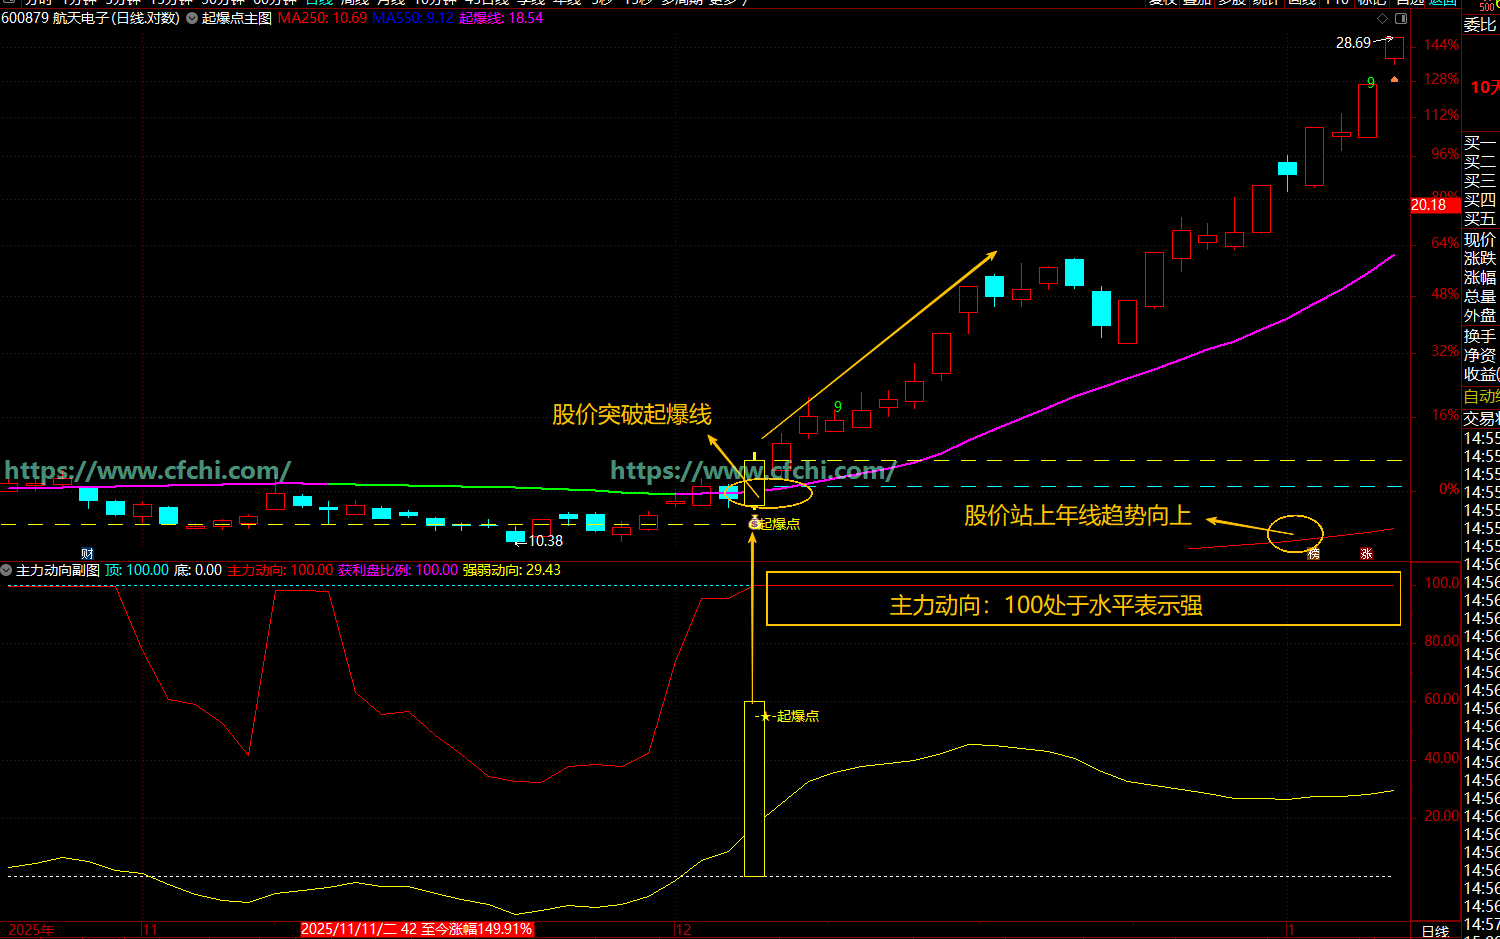Click the green 9 marker above the last candles
The height and width of the screenshot is (939, 1500).
[x=1371, y=83]
